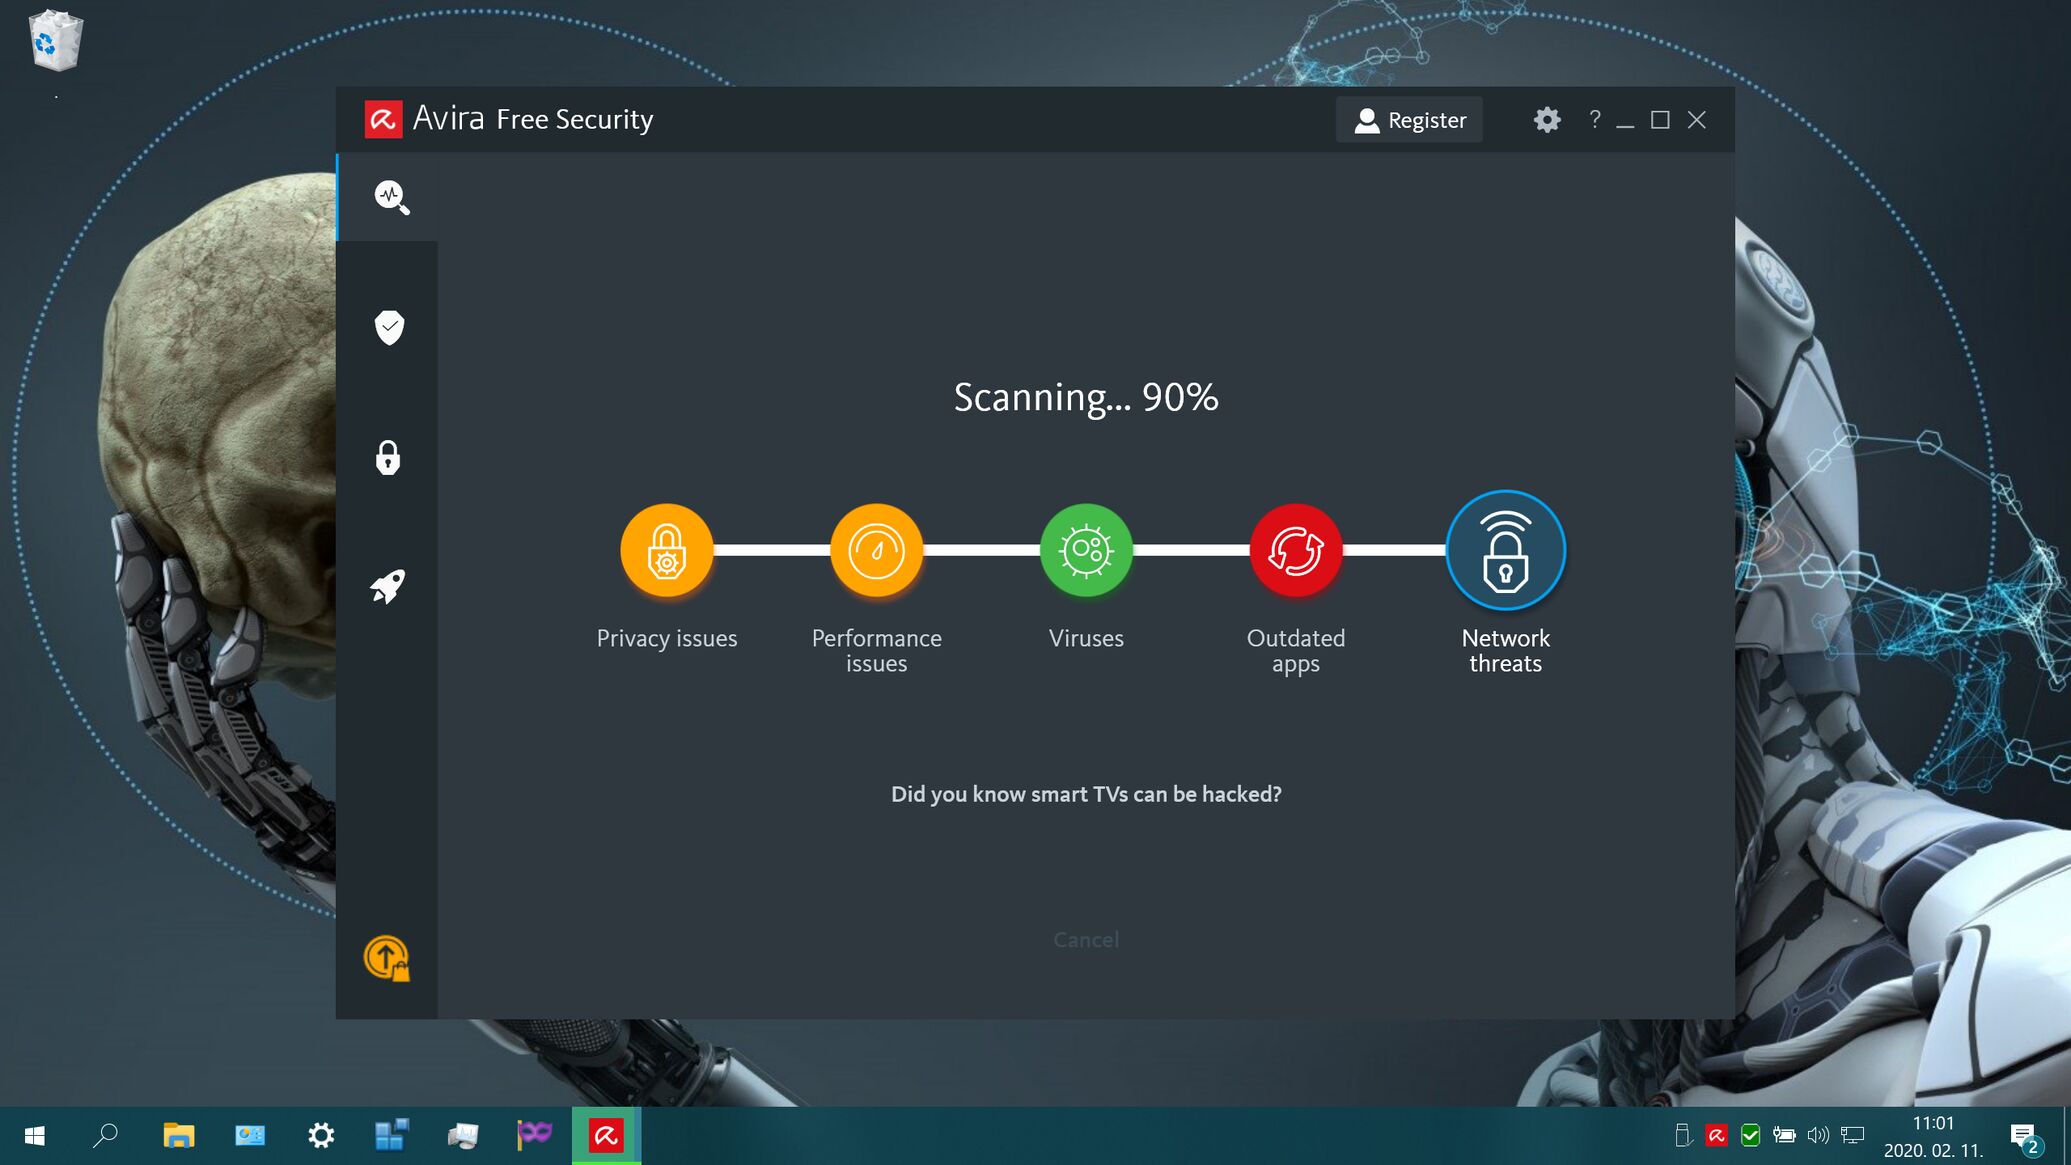Open File Explorer from taskbar
2071x1165 pixels.
click(x=178, y=1136)
